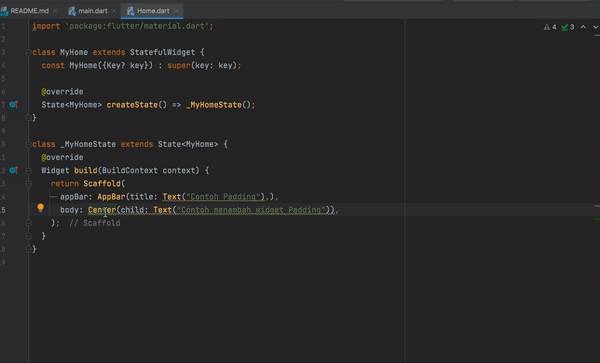Click the override gutter icon beside createState

point(14,104)
